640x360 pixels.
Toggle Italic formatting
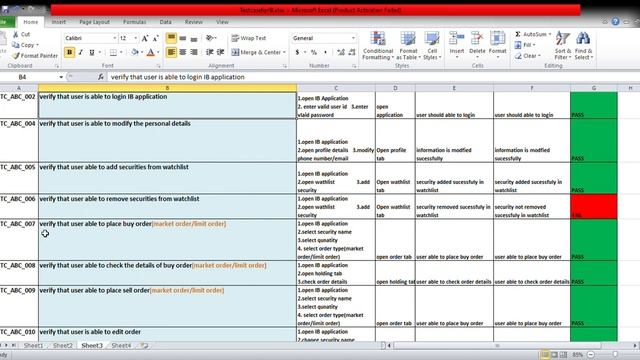81,52
